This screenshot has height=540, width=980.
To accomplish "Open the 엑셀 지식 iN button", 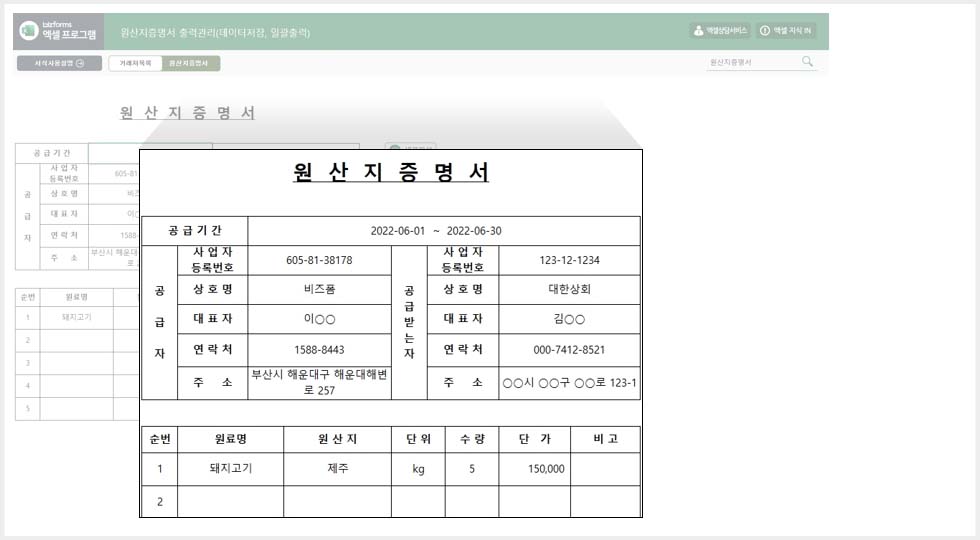I will [x=786, y=31].
